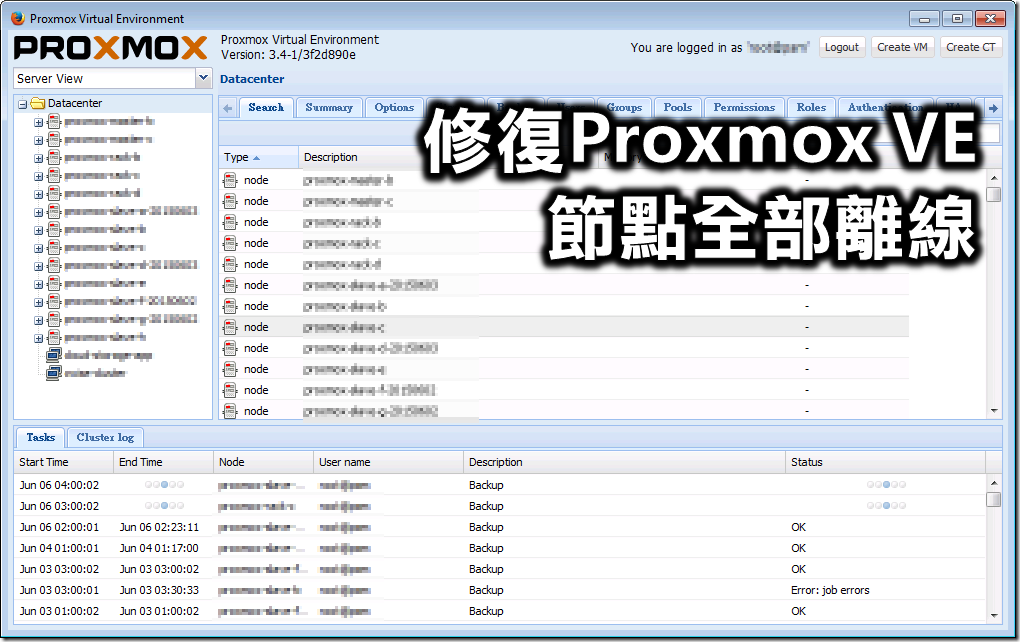Switch to the Search tab
This screenshot has width=1020, height=642.
point(266,107)
